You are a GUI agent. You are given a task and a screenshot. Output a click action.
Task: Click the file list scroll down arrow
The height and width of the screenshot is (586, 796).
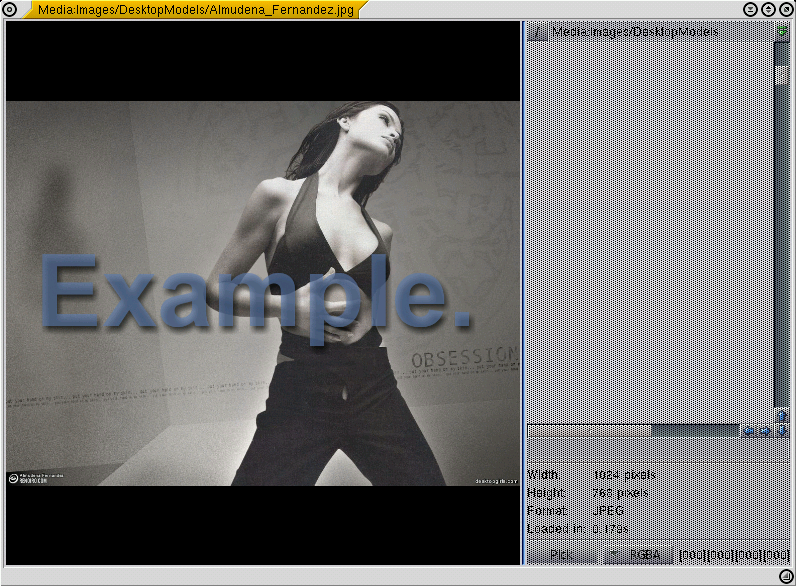[782, 430]
